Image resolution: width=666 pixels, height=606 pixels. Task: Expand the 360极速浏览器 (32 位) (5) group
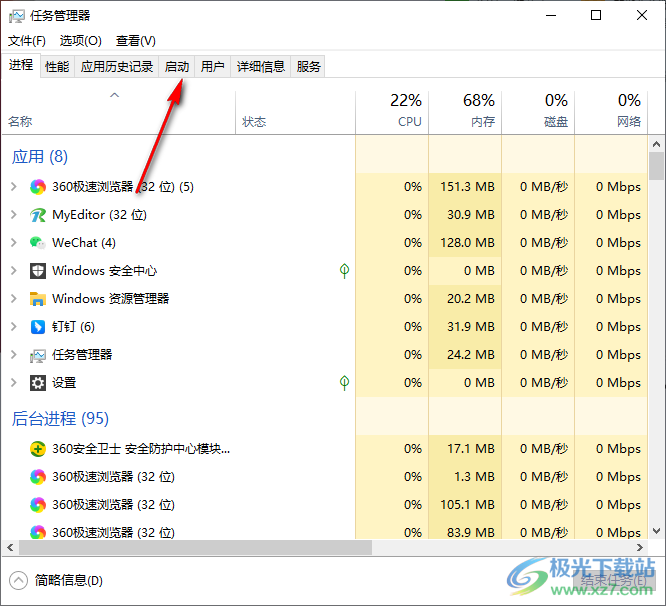[x=14, y=186]
